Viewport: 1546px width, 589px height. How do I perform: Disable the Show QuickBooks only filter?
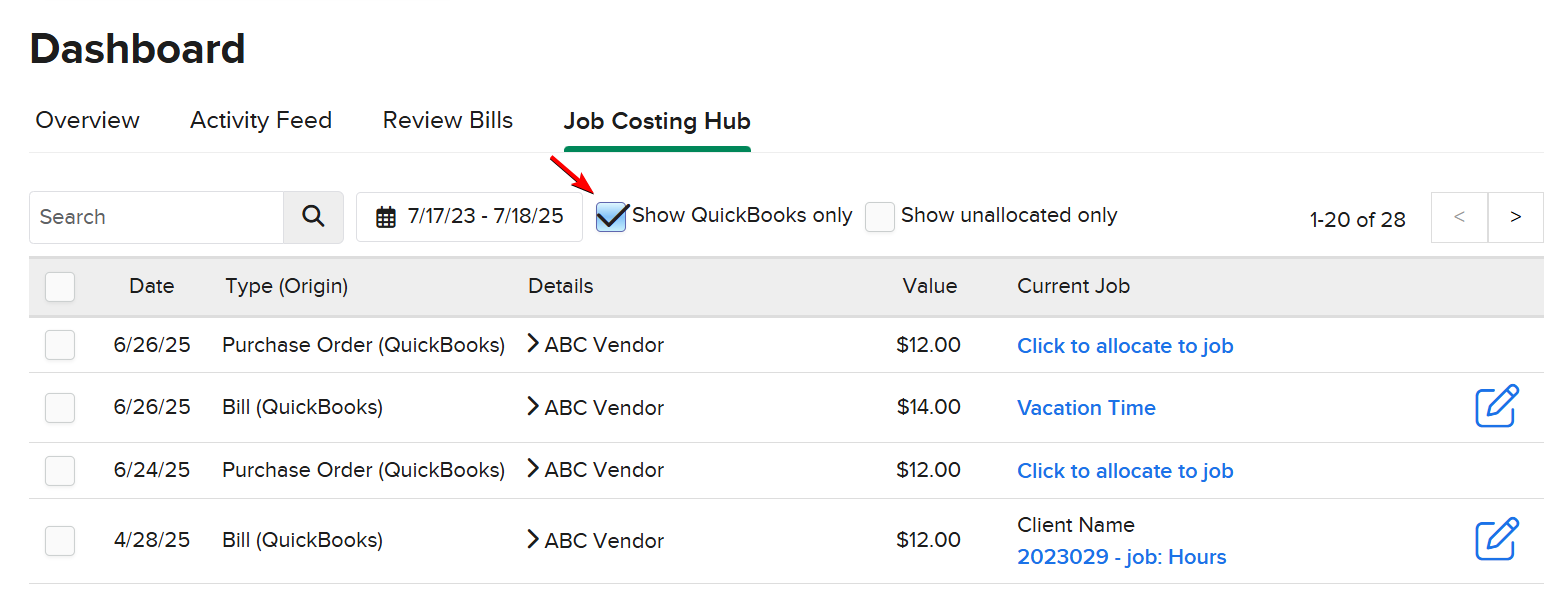[610, 216]
